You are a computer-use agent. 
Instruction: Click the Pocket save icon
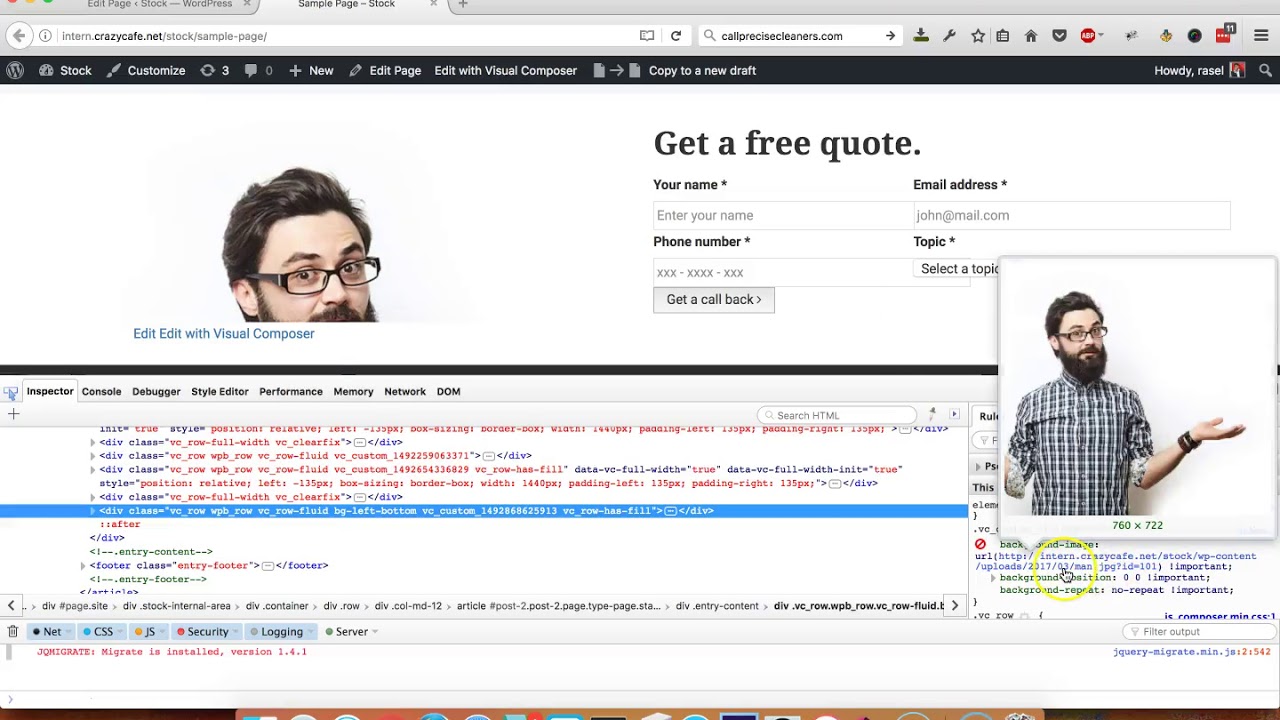coord(1059,36)
